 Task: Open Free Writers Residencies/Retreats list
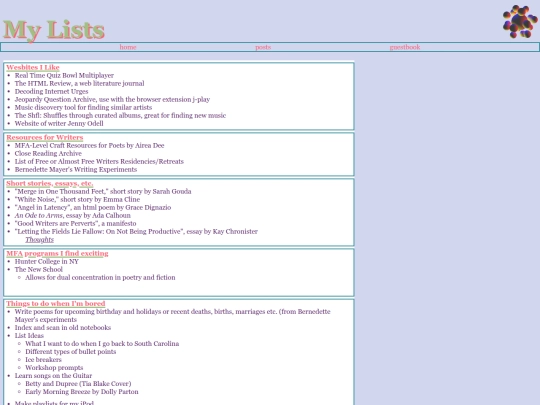click(99, 161)
